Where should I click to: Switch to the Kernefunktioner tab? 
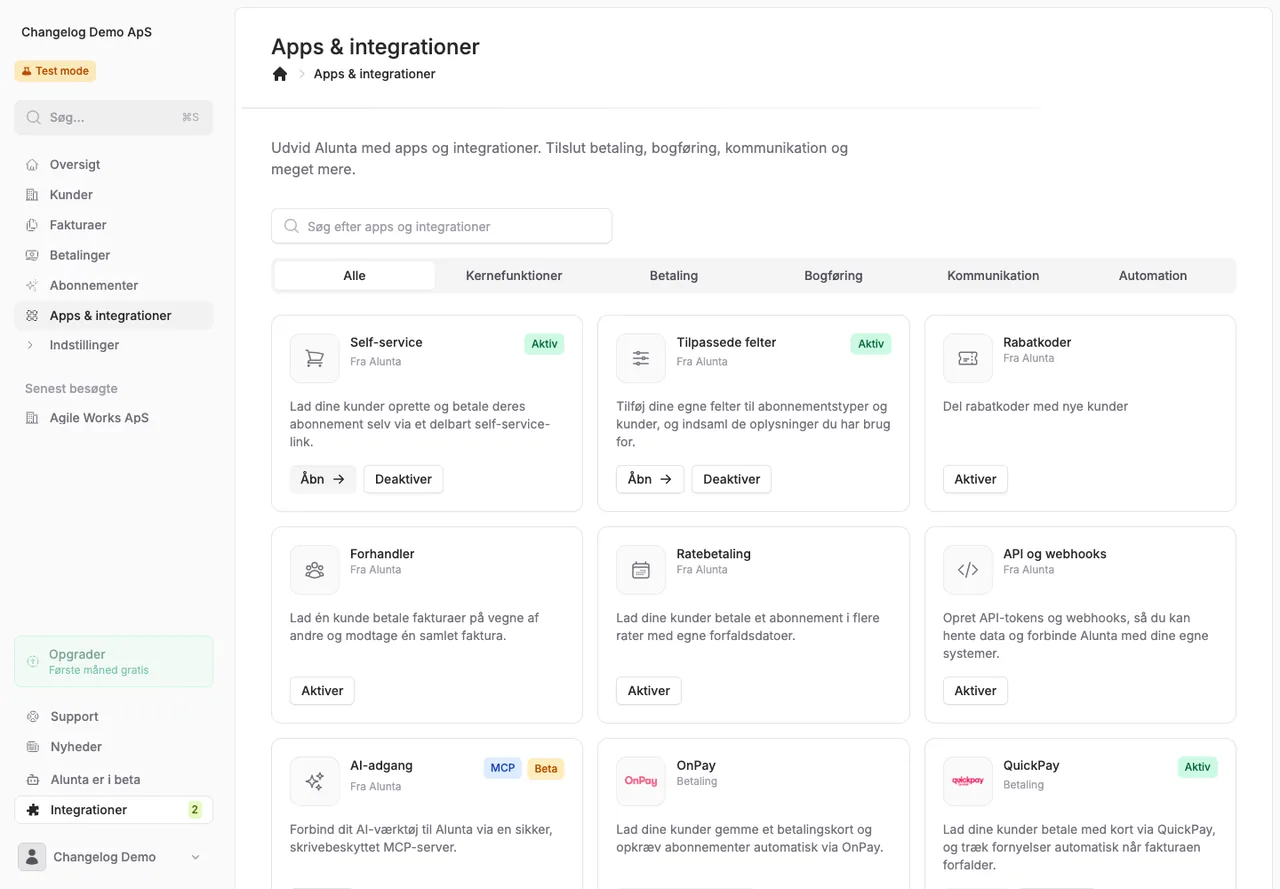[x=514, y=276]
